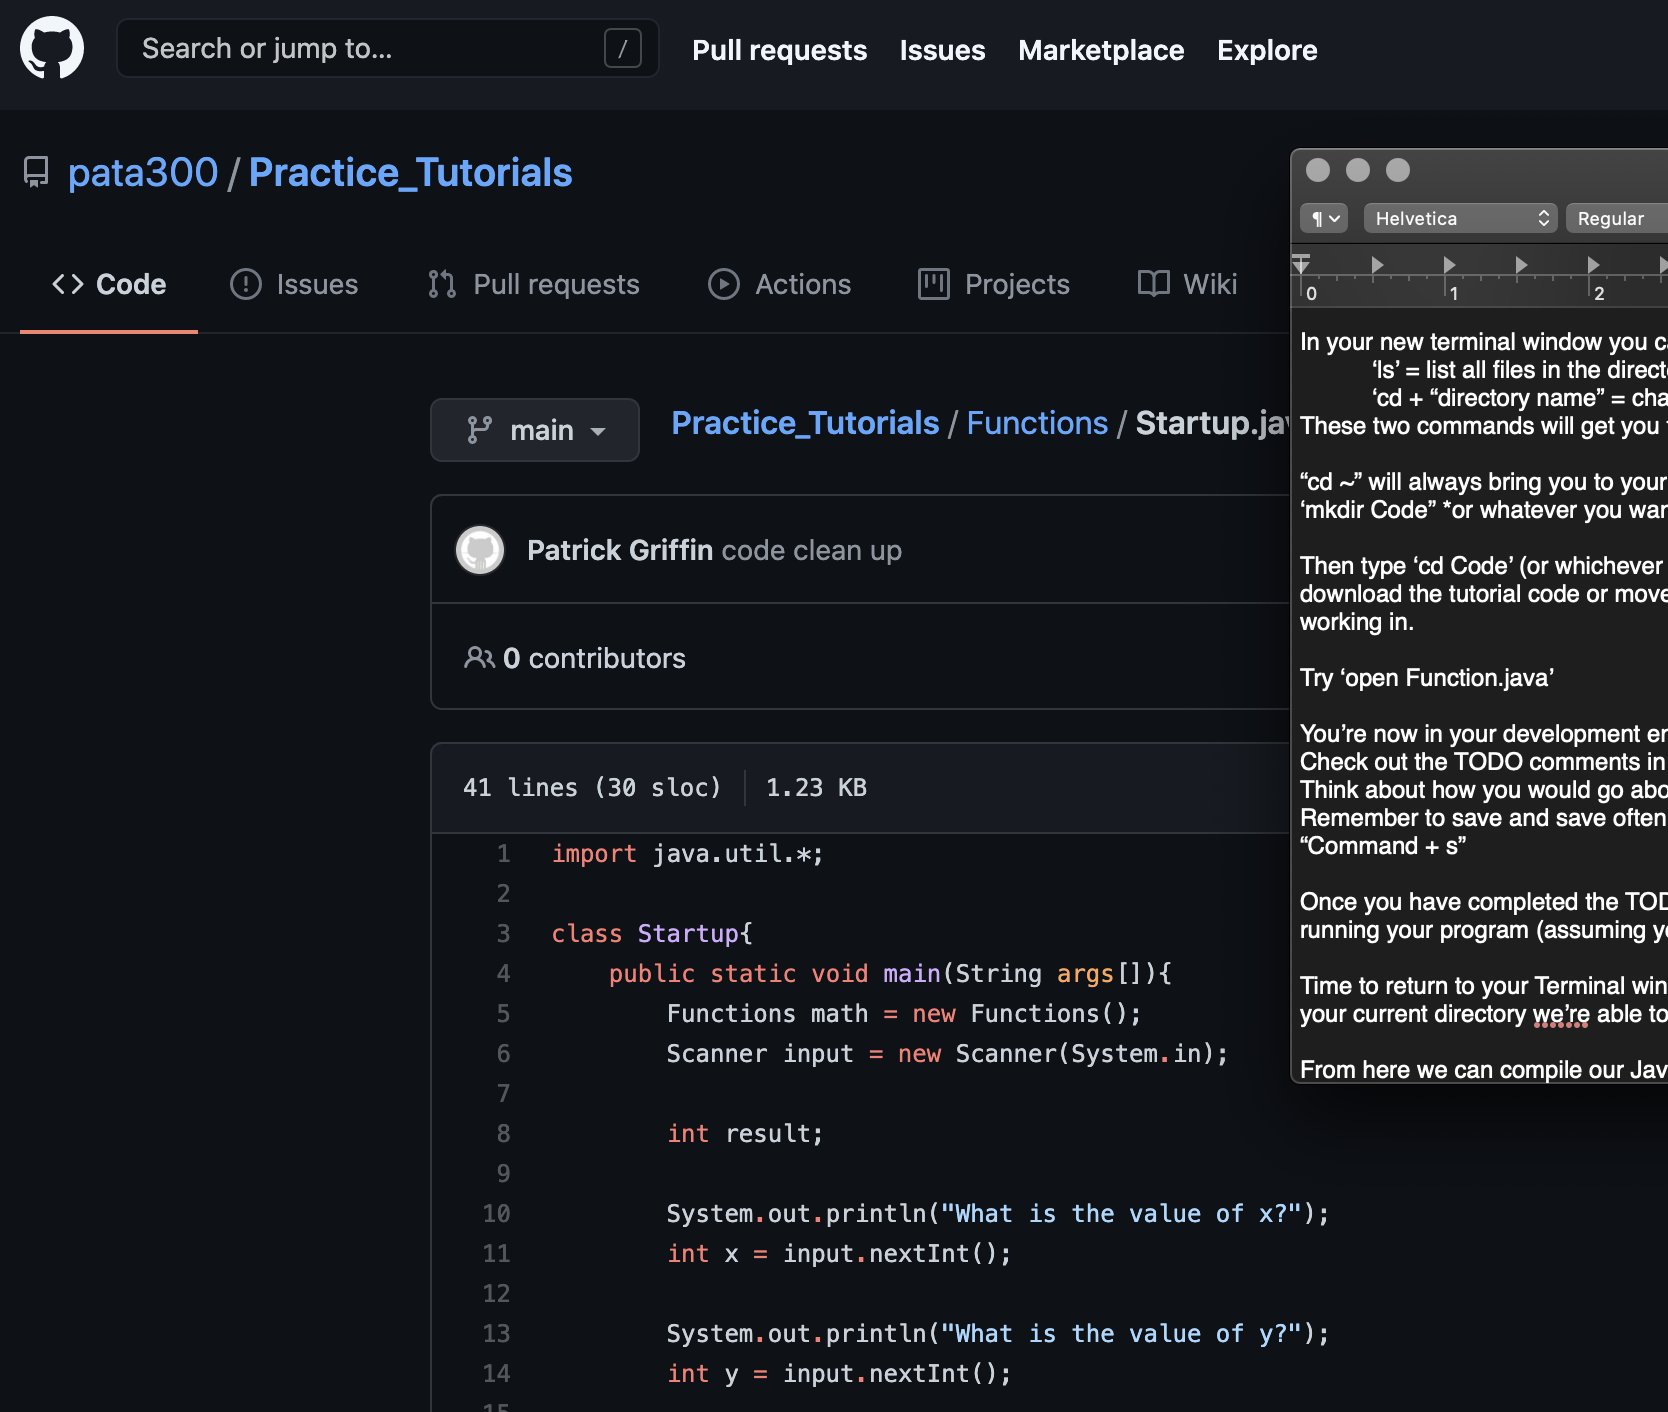1668x1412 pixels.
Task: Open the Wiki tab
Action: (x=1187, y=284)
